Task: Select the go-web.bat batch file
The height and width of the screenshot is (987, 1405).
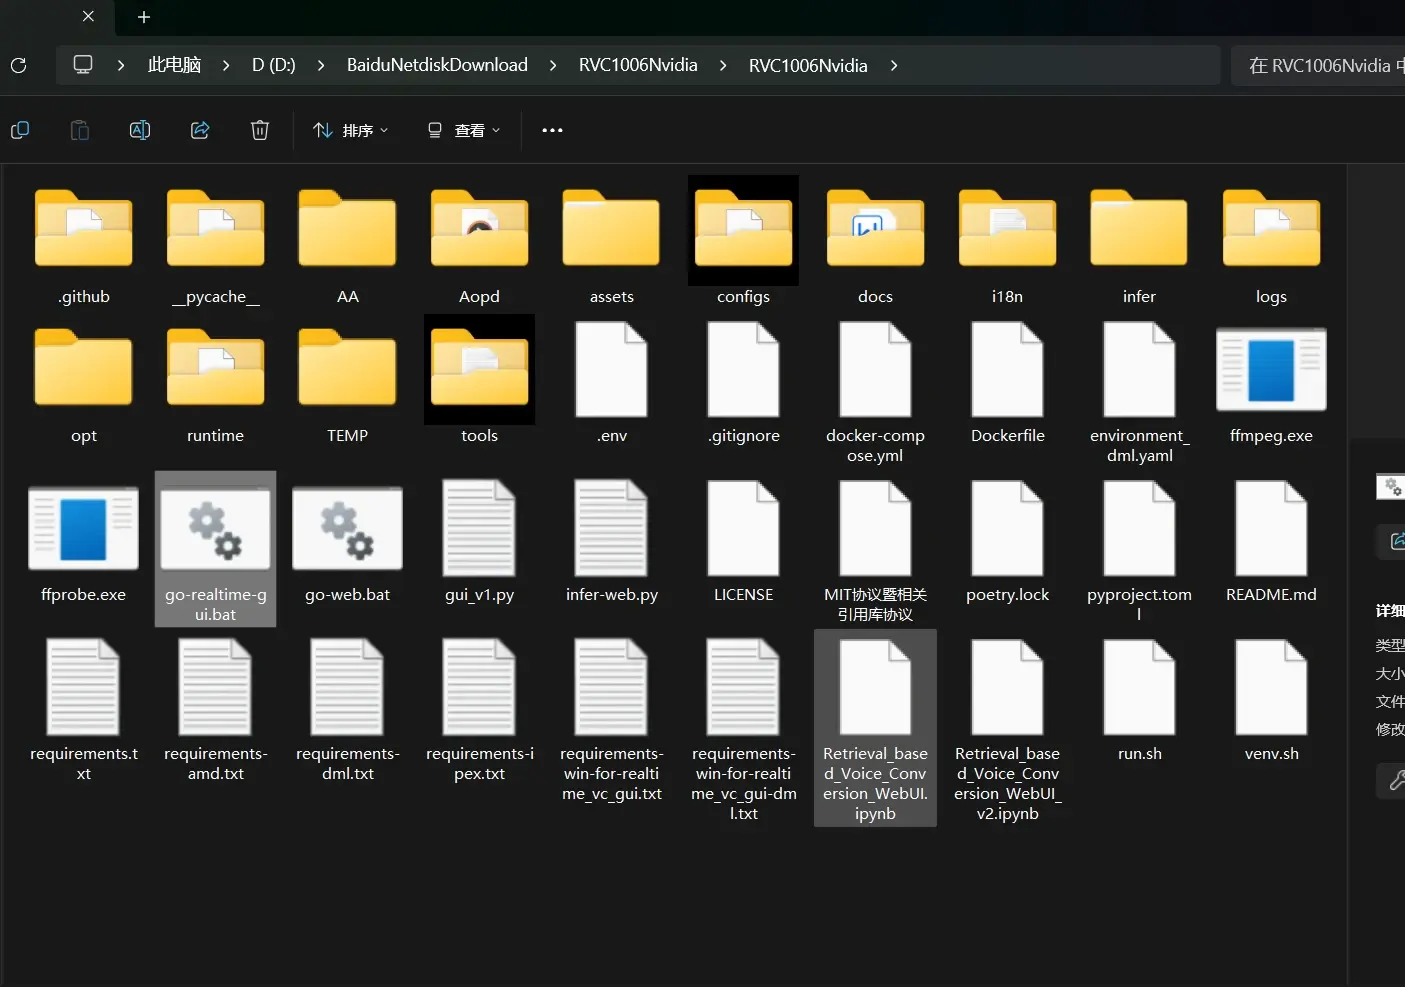Action: point(348,544)
